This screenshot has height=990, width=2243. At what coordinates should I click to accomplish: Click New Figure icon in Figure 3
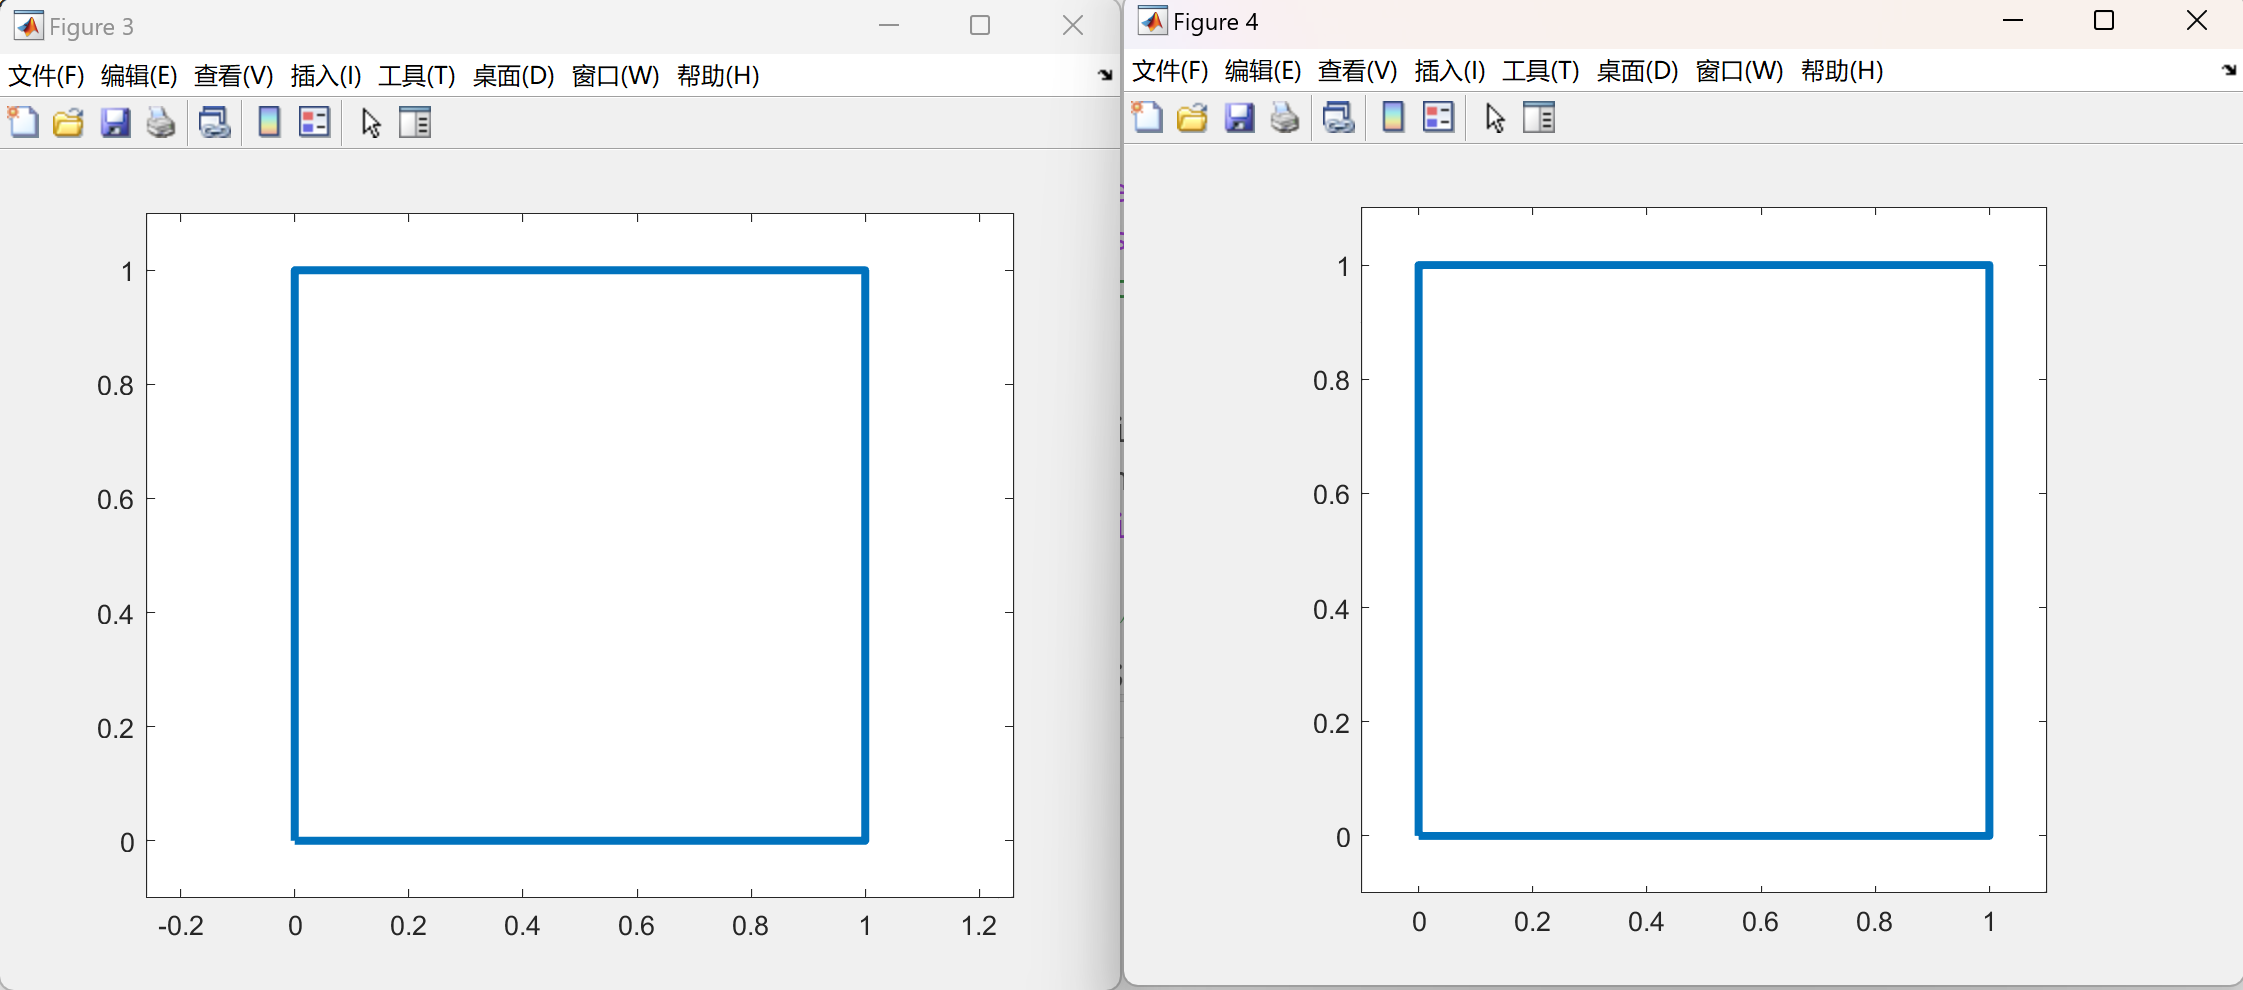[23, 122]
